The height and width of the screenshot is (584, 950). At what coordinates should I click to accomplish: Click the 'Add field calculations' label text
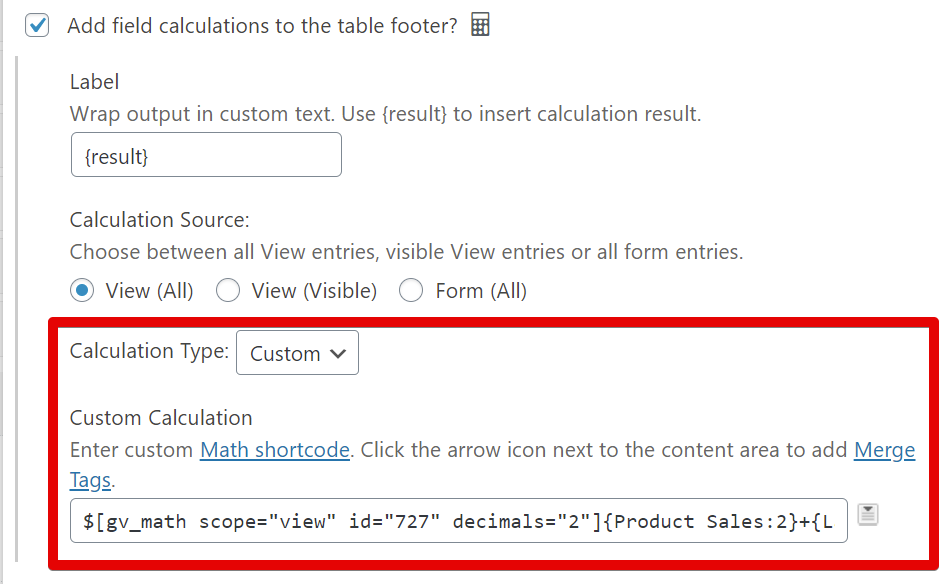click(262, 26)
